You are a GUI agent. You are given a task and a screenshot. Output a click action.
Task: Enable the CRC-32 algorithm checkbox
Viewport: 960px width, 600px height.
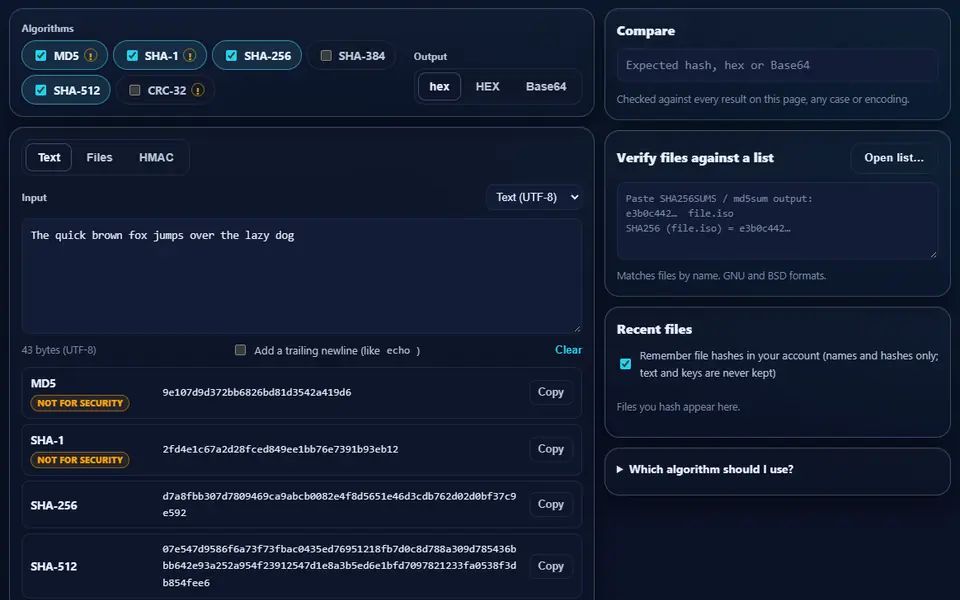coord(135,90)
